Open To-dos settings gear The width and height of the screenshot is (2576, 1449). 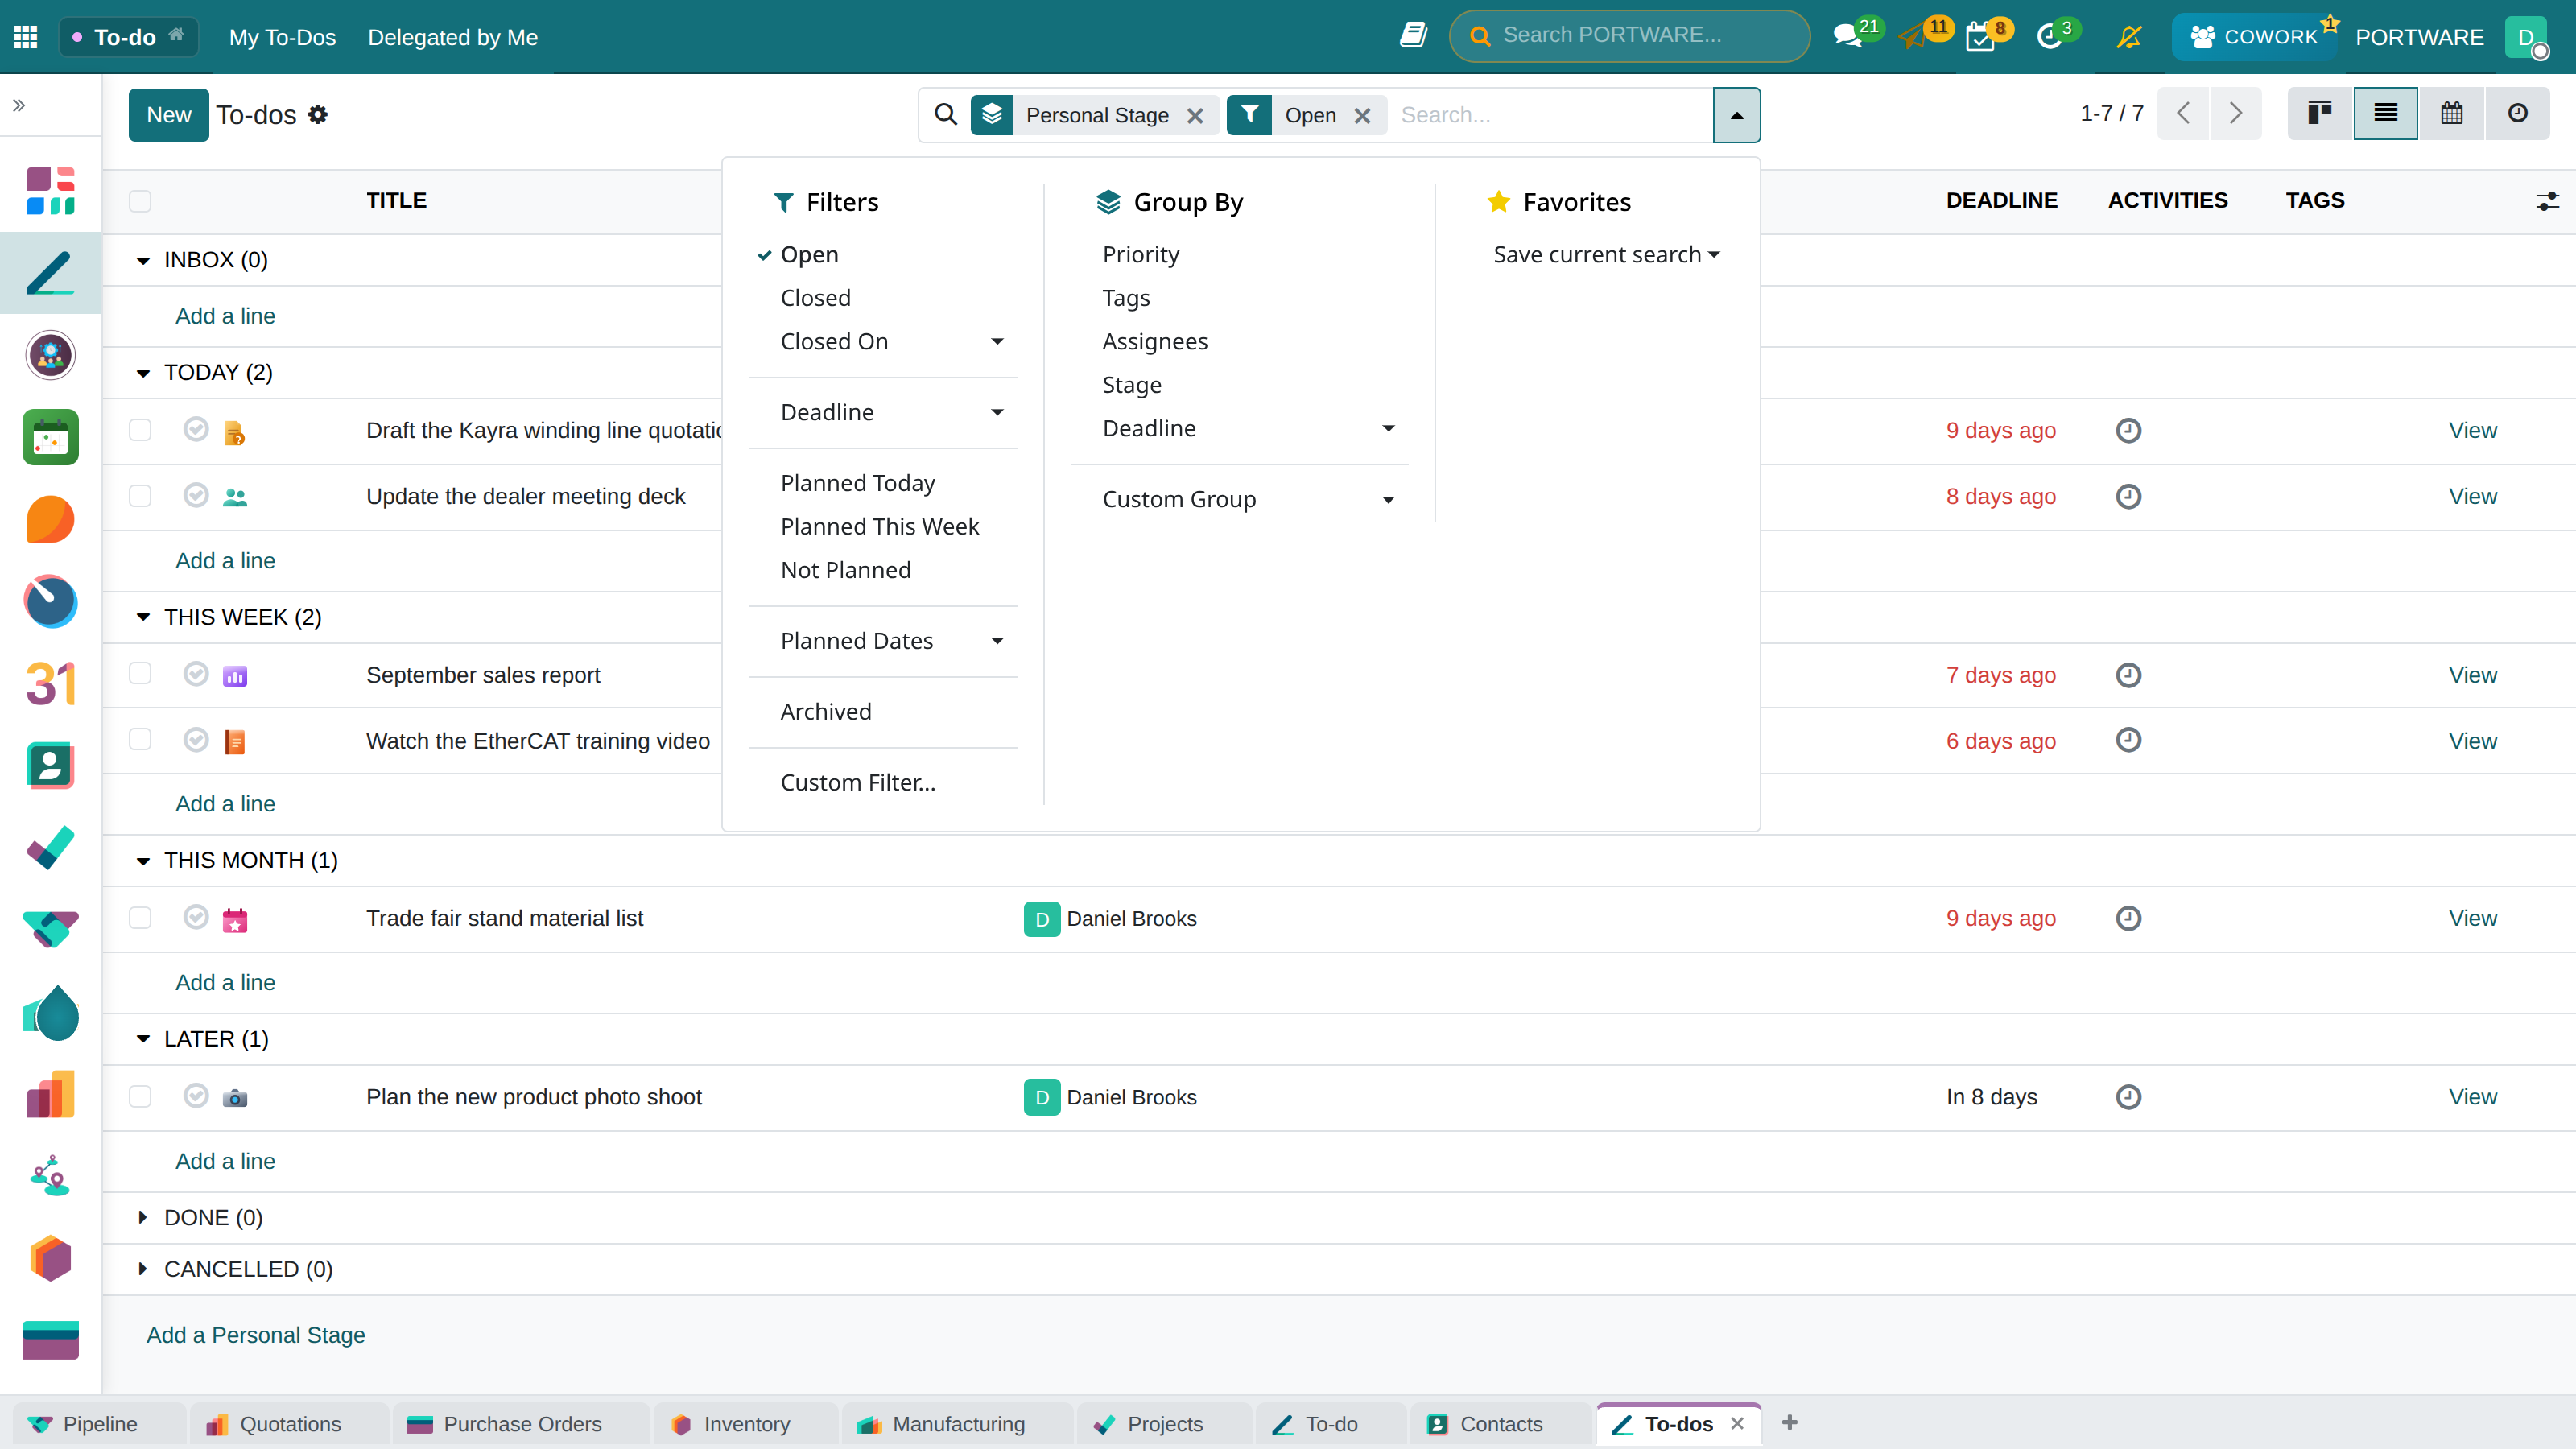coord(318,114)
